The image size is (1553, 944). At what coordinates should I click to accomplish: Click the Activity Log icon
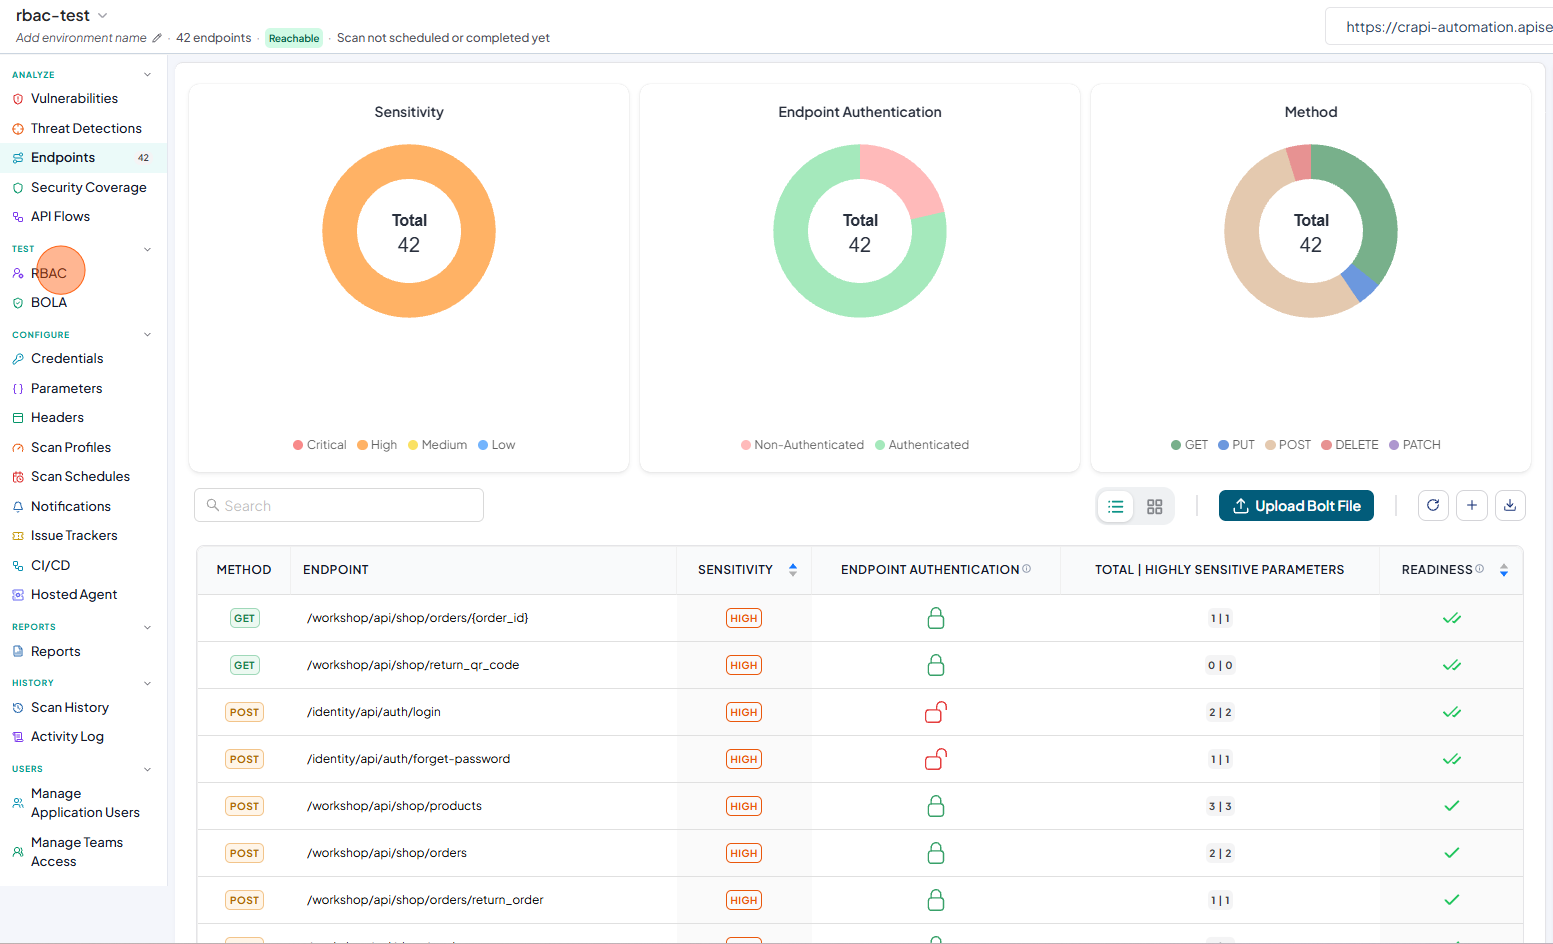point(18,737)
